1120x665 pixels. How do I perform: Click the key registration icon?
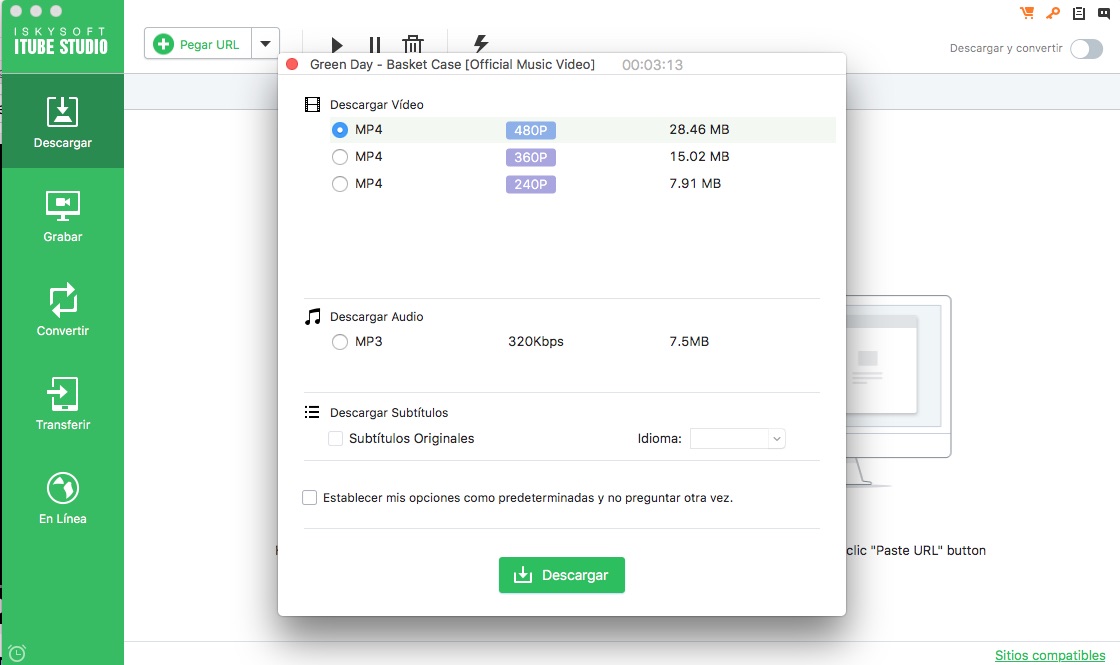point(1053,13)
